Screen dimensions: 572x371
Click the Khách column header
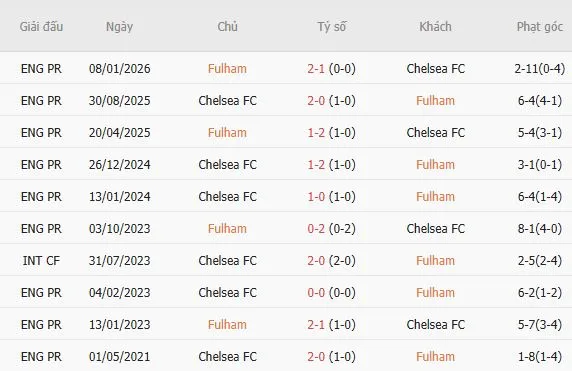[436, 27]
